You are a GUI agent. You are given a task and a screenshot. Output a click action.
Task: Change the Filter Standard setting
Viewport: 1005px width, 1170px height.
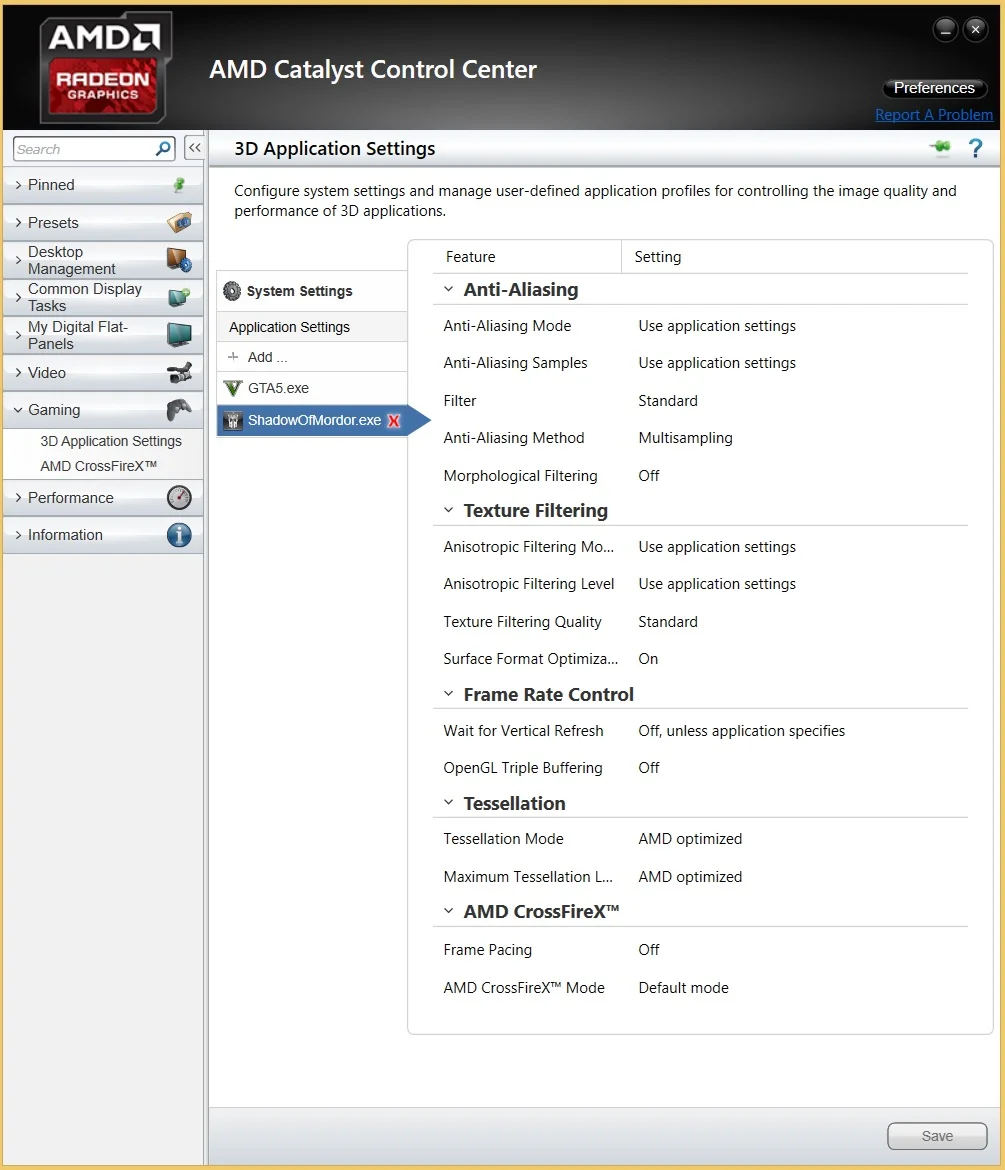point(668,401)
